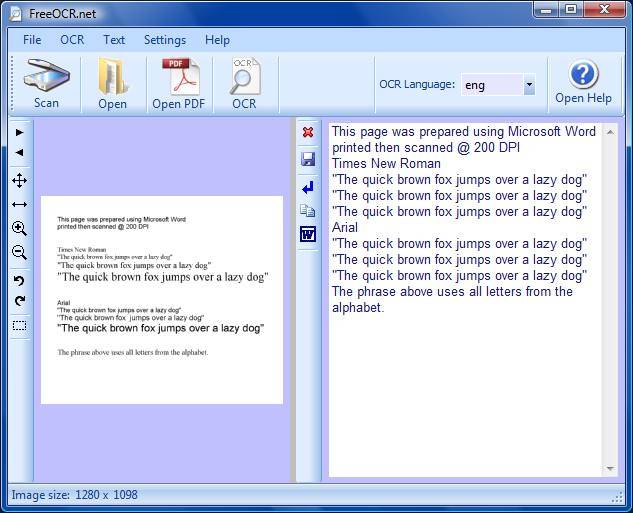The image size is (633, 513).
Task: Rotate image counterclockwise
Action: point(19,280)
